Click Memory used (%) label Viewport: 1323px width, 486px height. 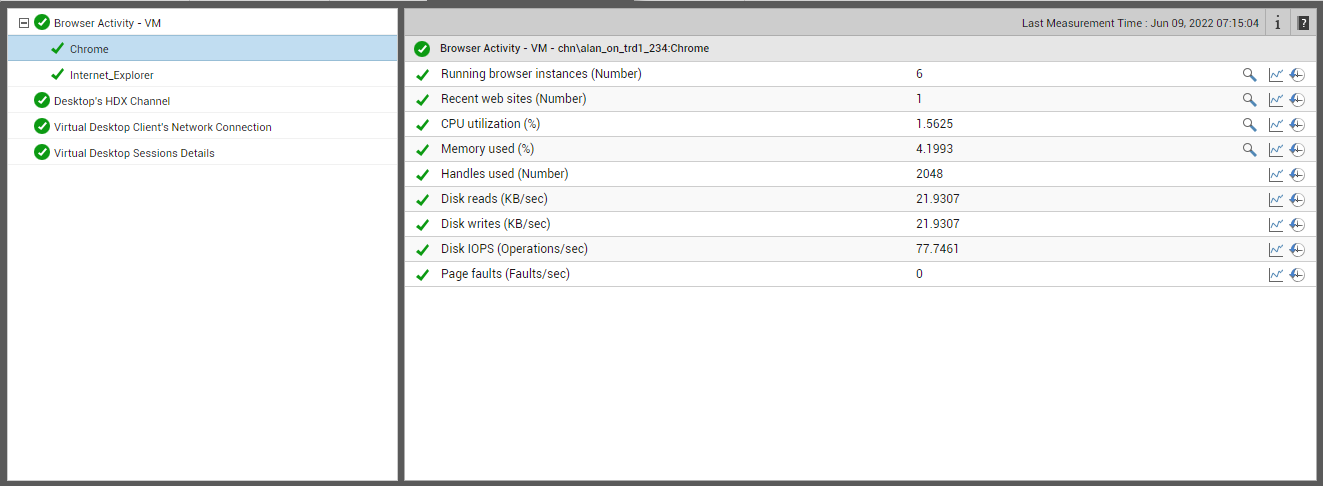click(x=488, y=149)
